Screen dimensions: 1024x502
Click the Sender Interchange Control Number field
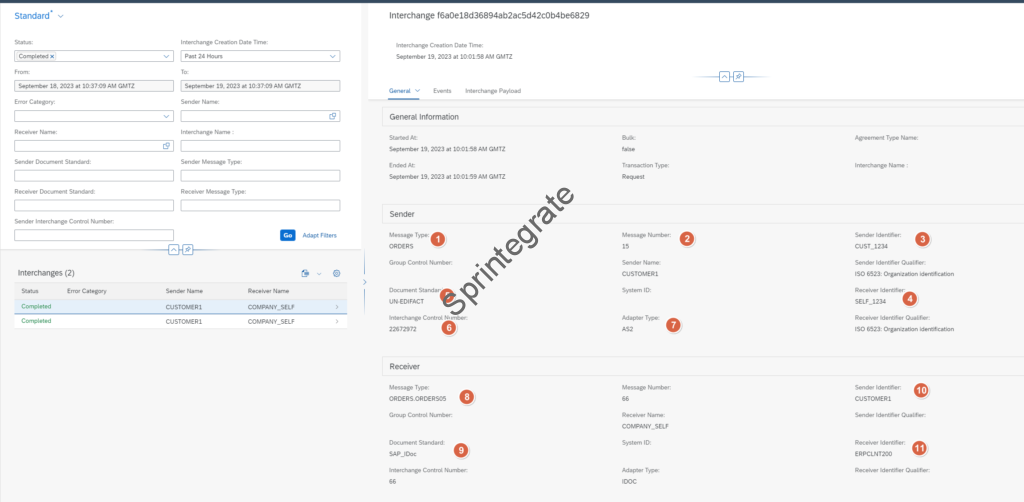(x=94, y=235)
